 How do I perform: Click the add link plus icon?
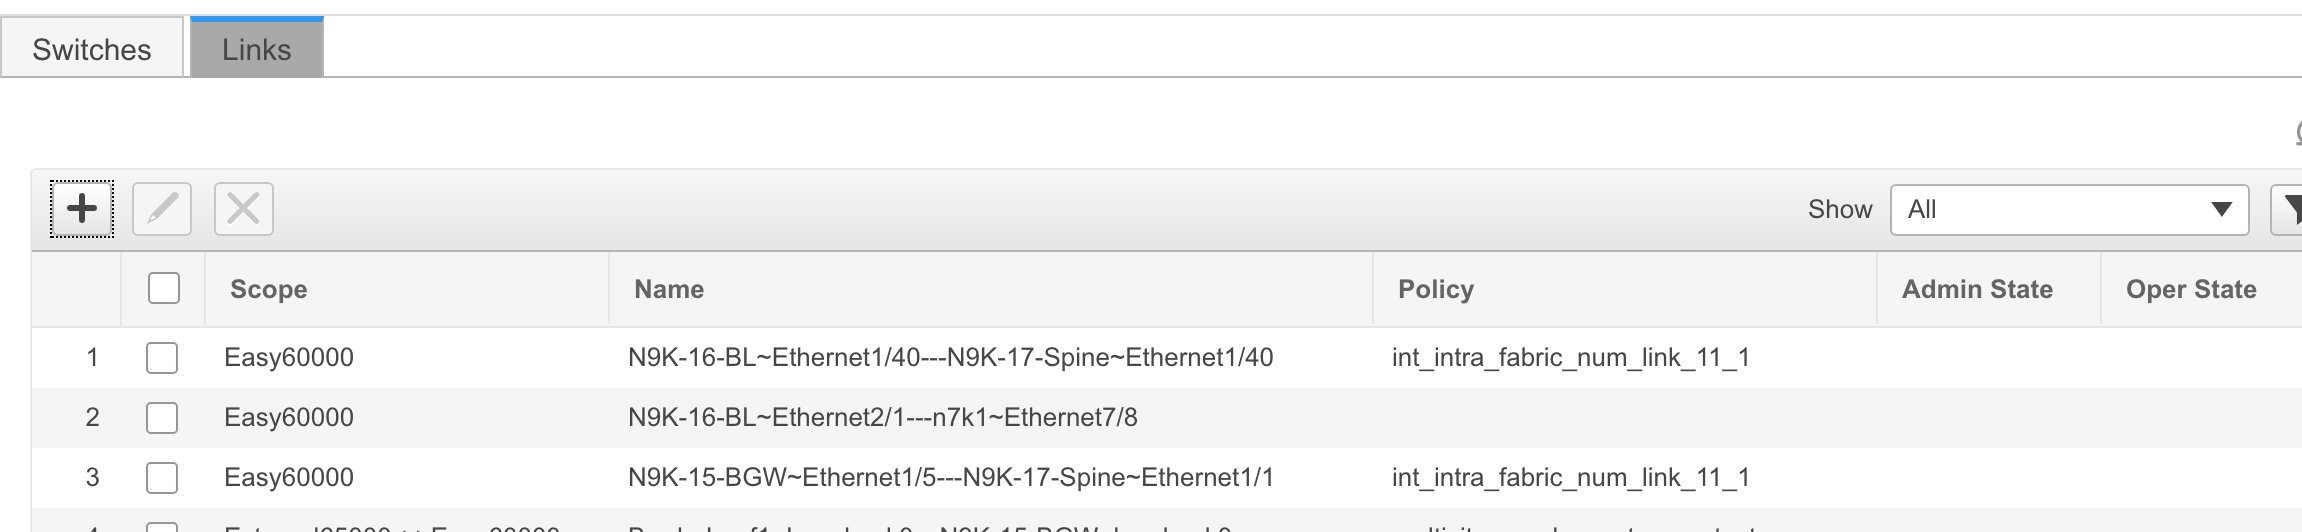[82, 209]
